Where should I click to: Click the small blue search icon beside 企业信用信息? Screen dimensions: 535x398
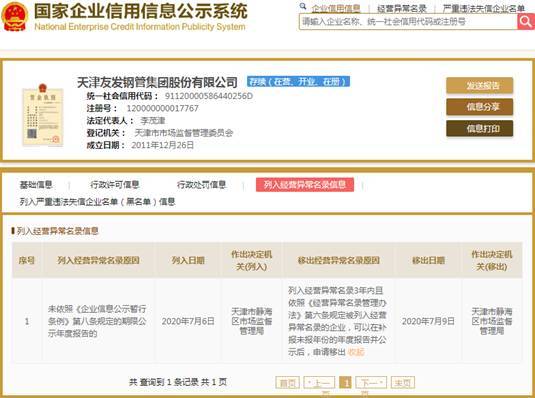[x=303, y=6]
